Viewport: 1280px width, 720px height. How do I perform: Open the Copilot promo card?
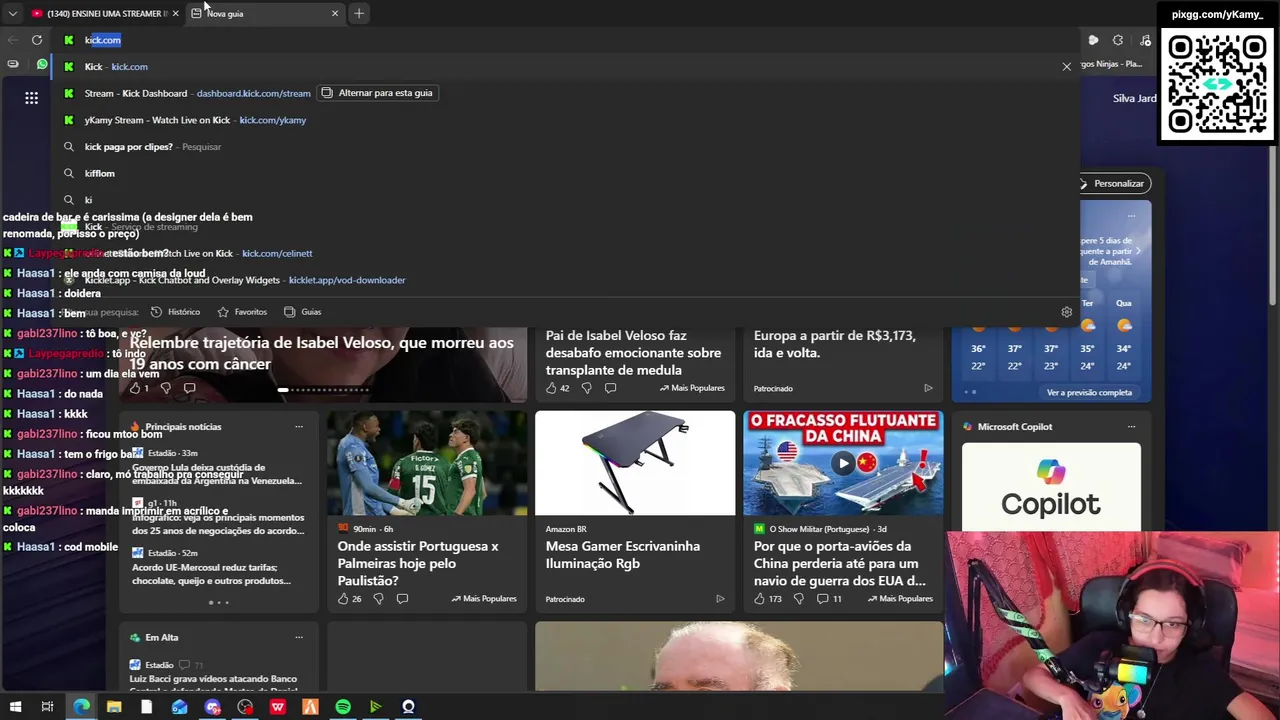pos(1051,487)
